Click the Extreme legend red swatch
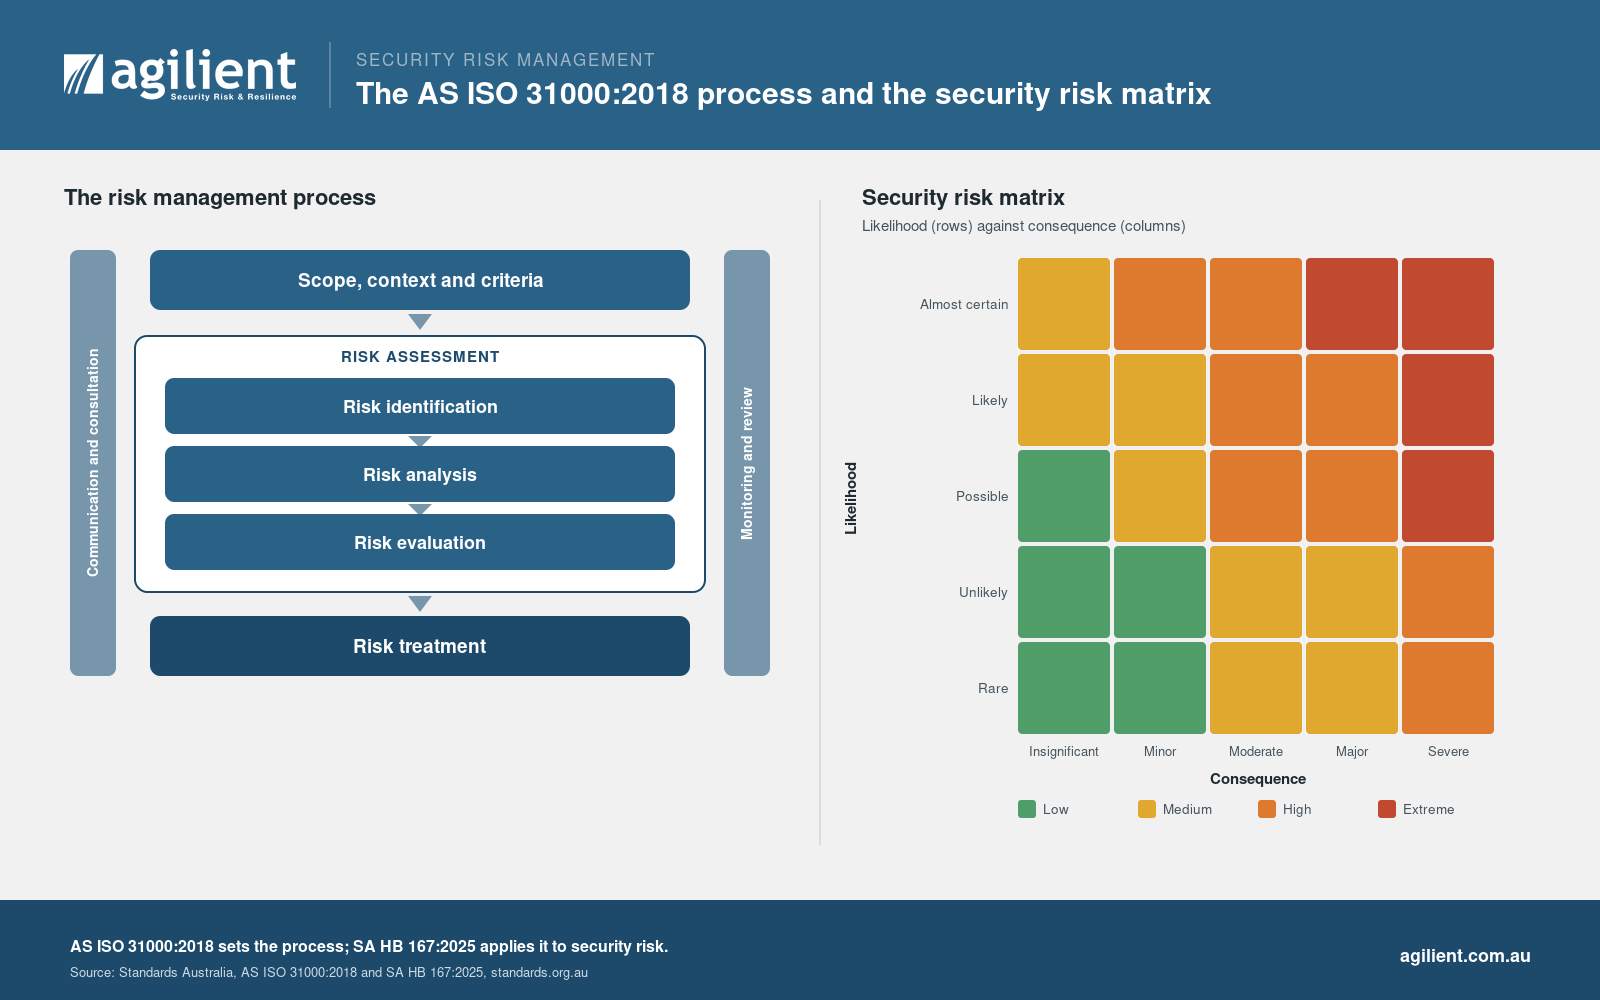This screenshot has width=1600, height=1000. (x=1387, y=809)
